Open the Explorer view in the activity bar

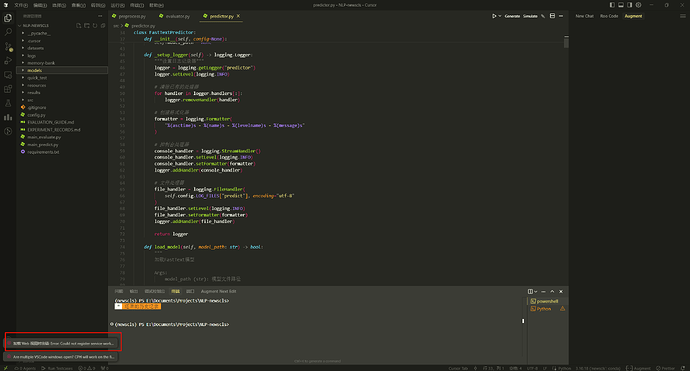coord(8,18)
